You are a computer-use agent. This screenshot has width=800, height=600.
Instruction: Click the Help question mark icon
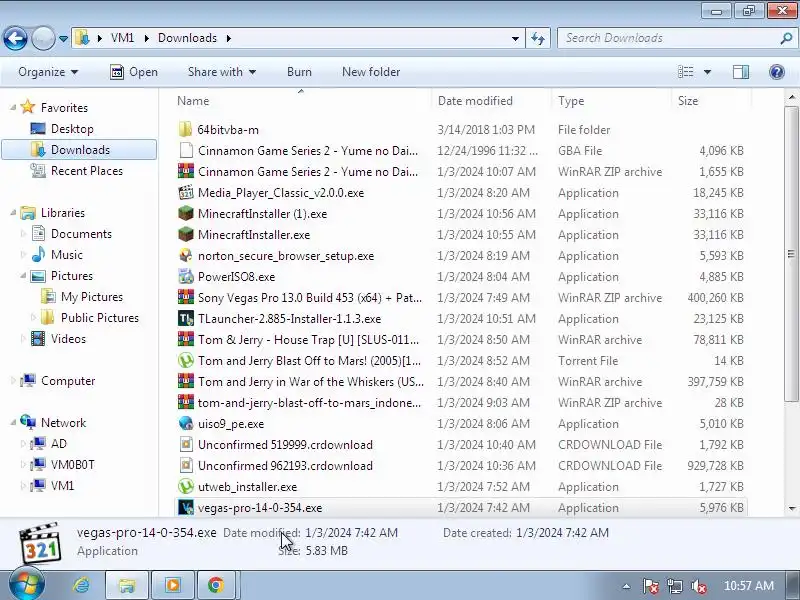point(777,72)
